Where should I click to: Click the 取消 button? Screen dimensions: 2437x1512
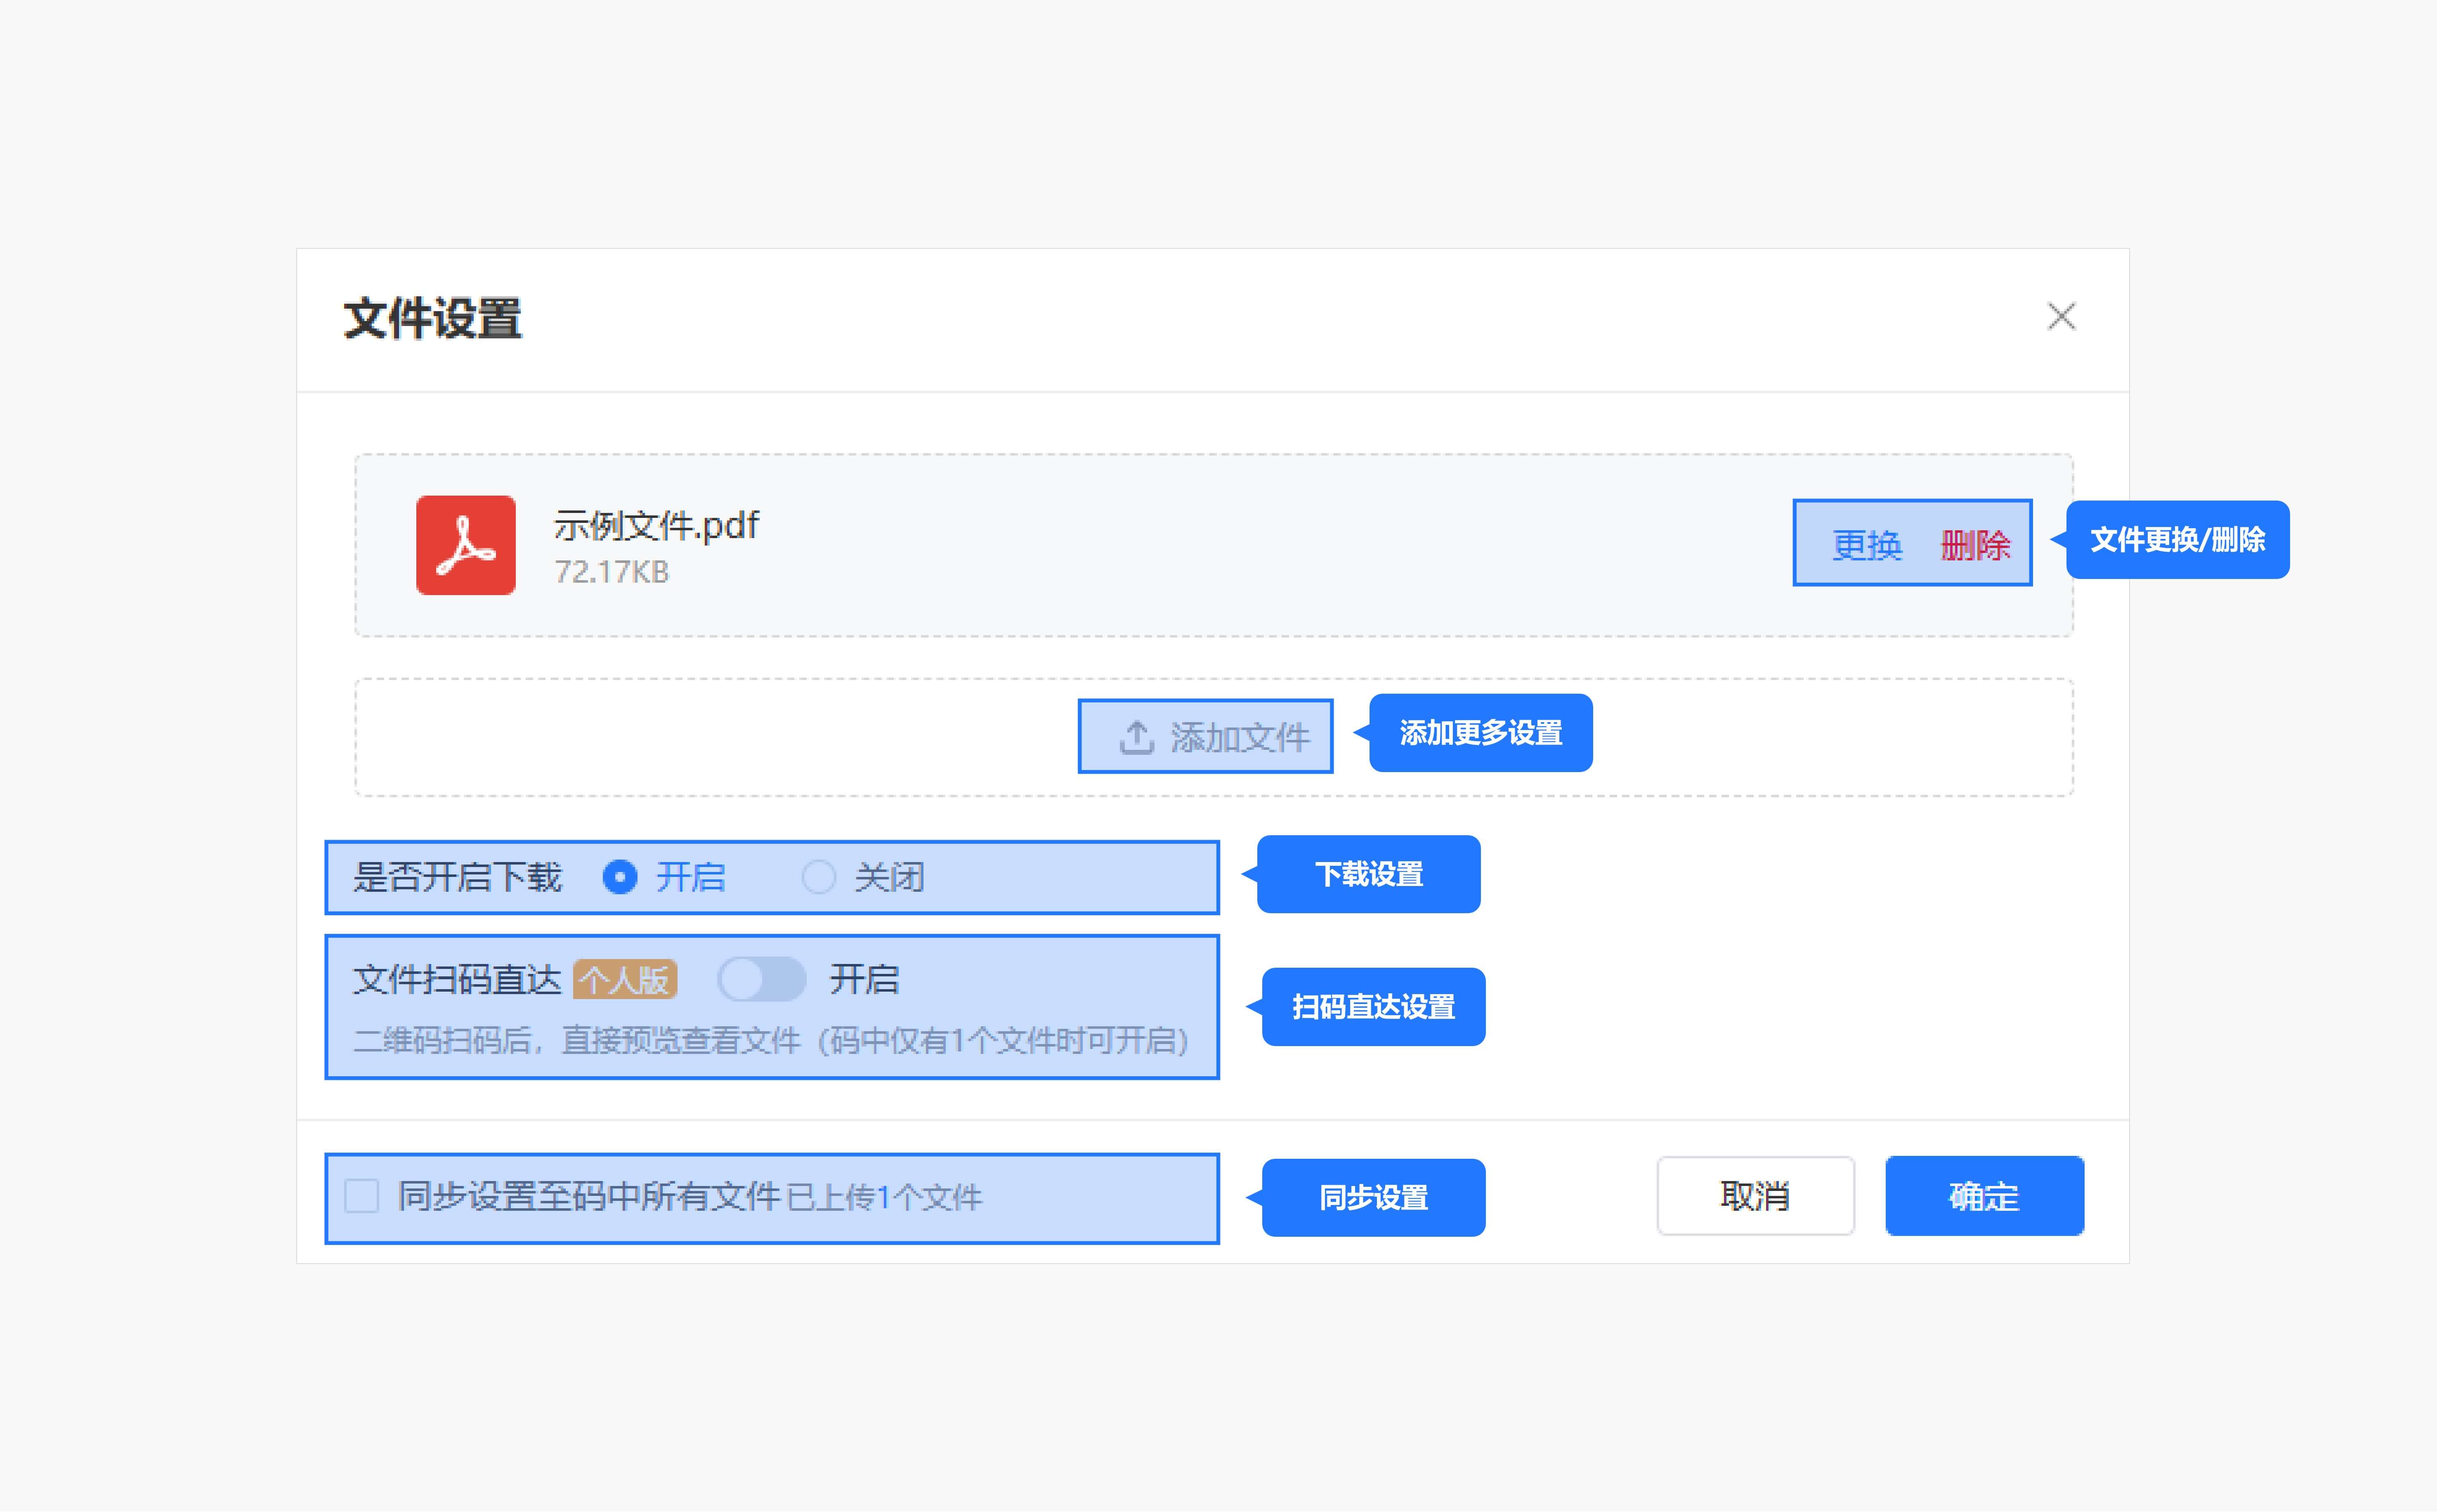pos(1755,1196)
